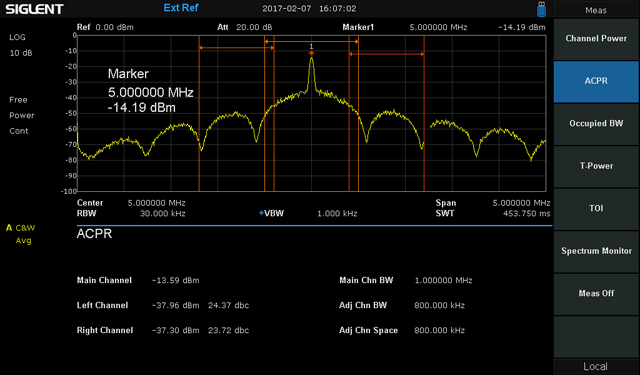The width and height of the screenshot is (640, 375).
Task: Click the RBW 30.000 kHz value
Action: tap(162, 213)
